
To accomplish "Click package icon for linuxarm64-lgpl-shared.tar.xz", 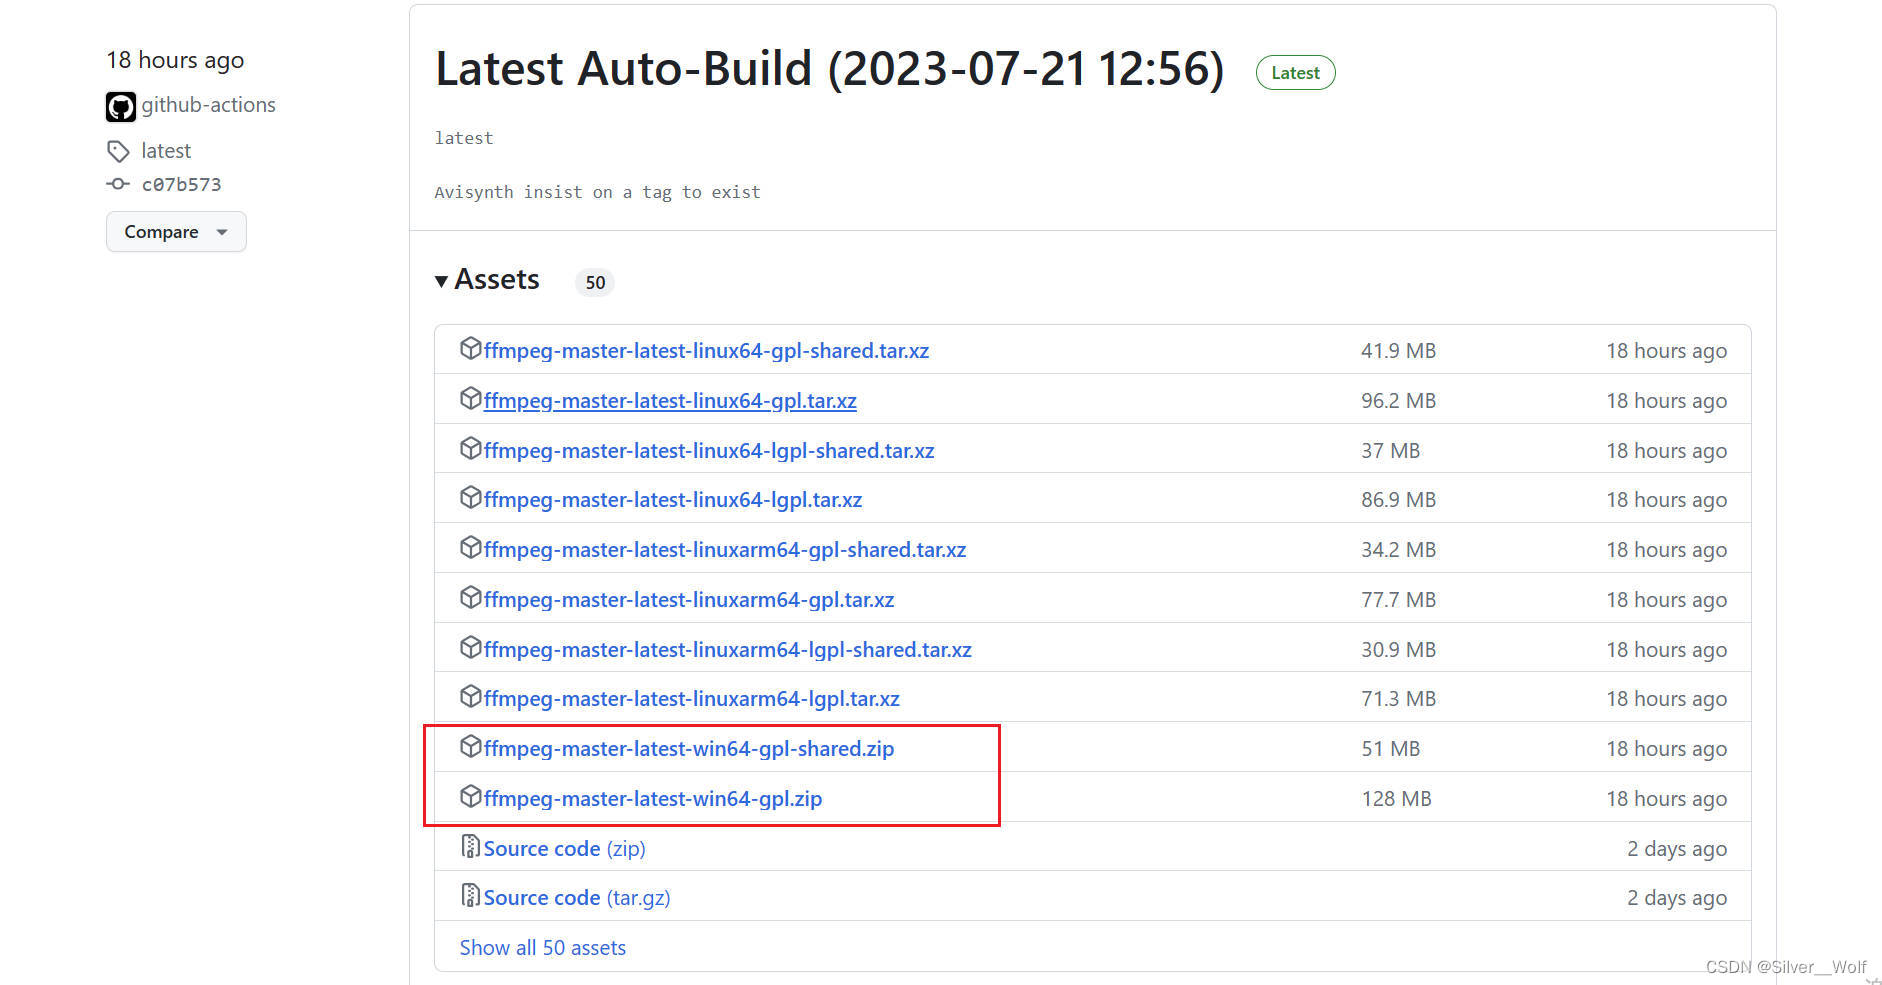I will point(471,647).
